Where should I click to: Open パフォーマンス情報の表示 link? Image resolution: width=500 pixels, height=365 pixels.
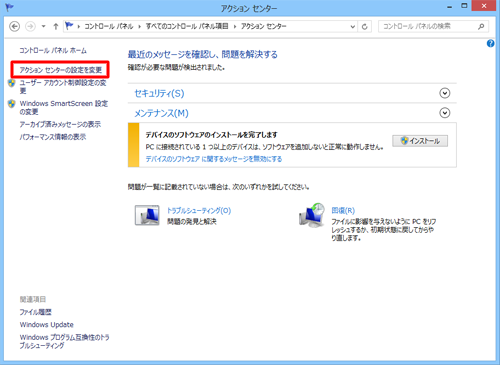coord(53,137)
